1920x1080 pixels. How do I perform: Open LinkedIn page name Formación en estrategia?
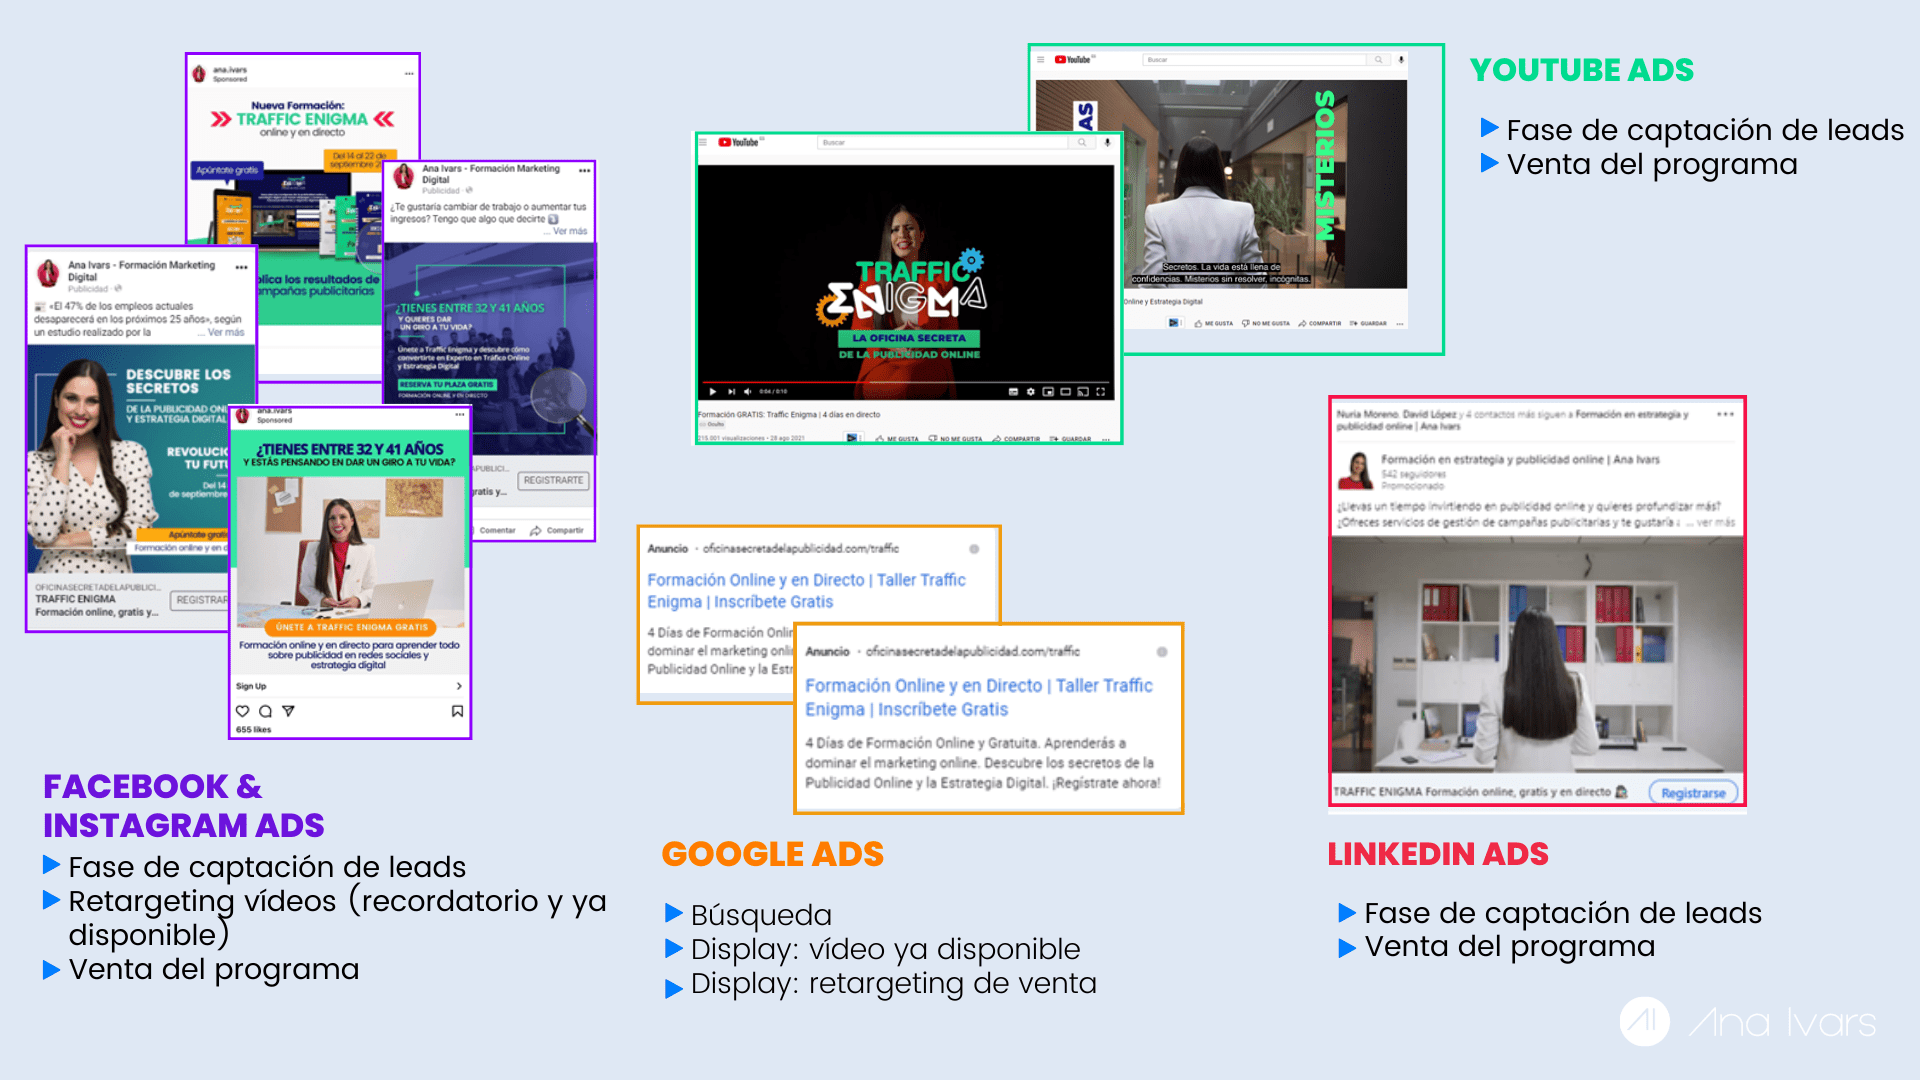coord(1520,459)
